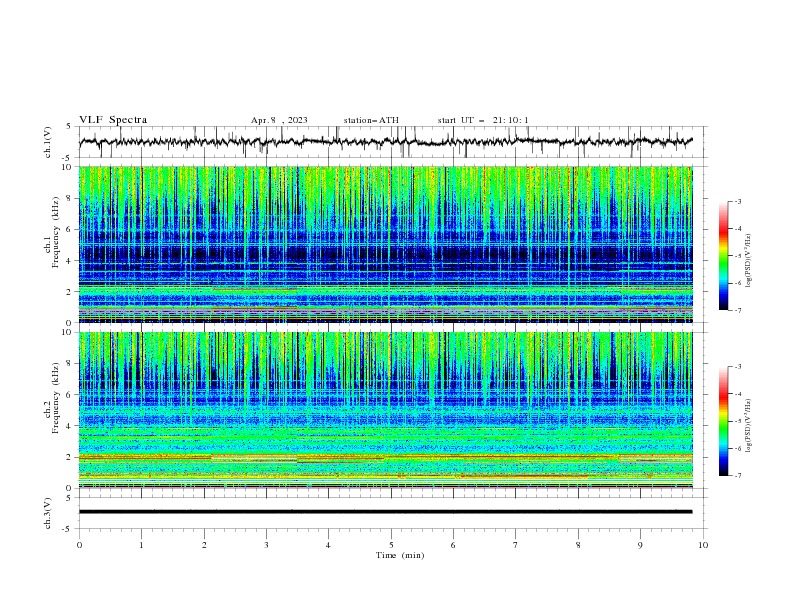The width and height of the screenshot is (792, 612).
Task: Select the log(PSD) label beside ch.2 color bar
Action: [x=749, y=426]
